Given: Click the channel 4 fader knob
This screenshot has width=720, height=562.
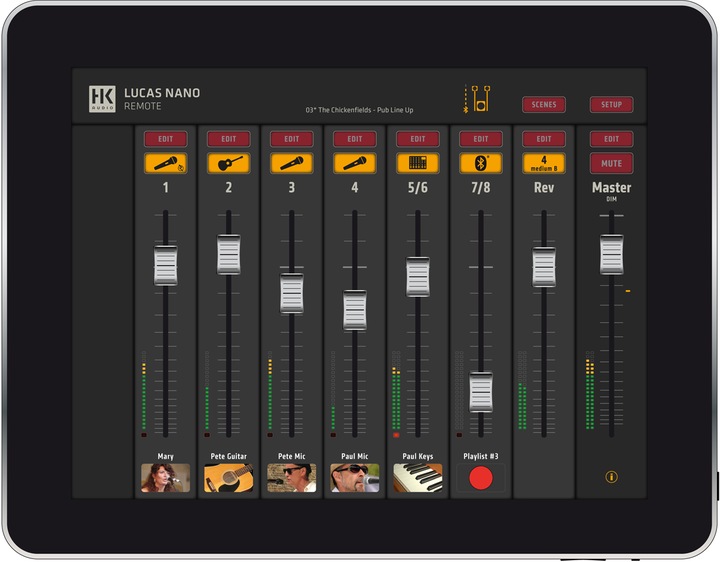Looking at the screenshot, I should coord(354,310).
